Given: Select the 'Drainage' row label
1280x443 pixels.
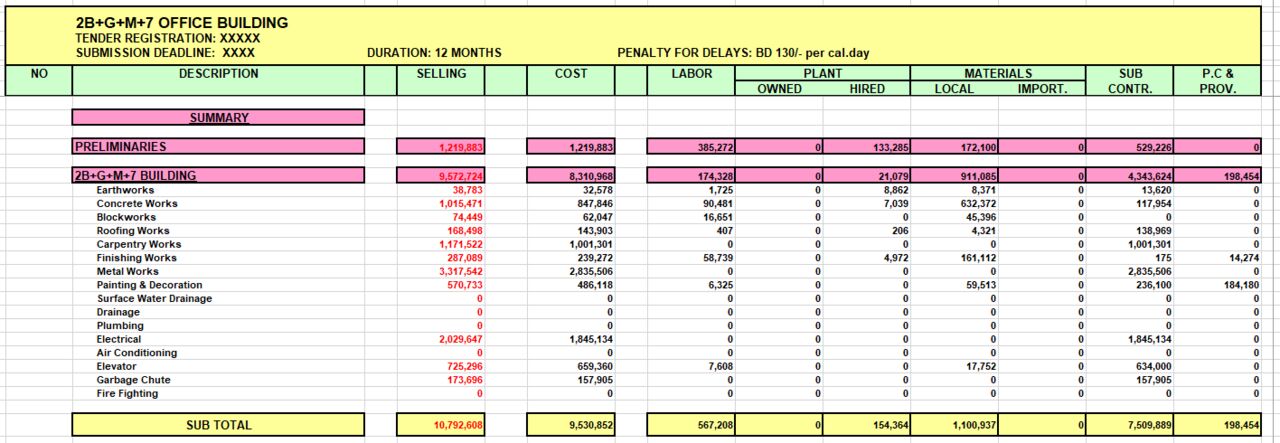Looking at the screenshot, I should (x=119, y=312).
